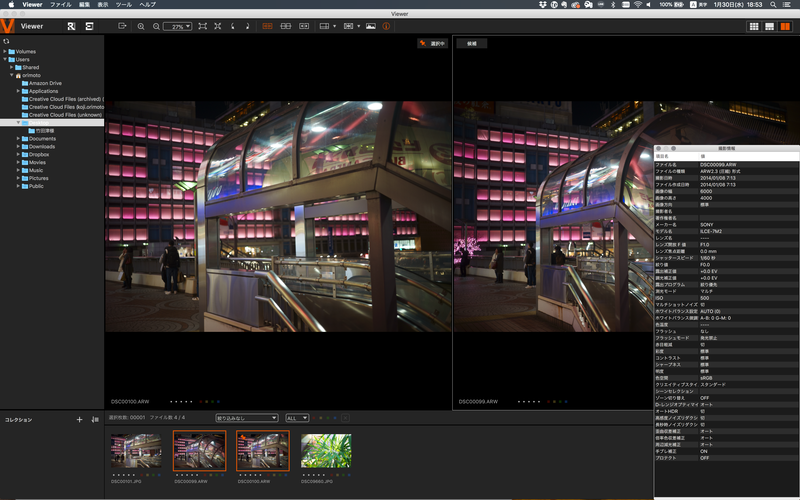Expand the Documents folder

click(18, 139)
